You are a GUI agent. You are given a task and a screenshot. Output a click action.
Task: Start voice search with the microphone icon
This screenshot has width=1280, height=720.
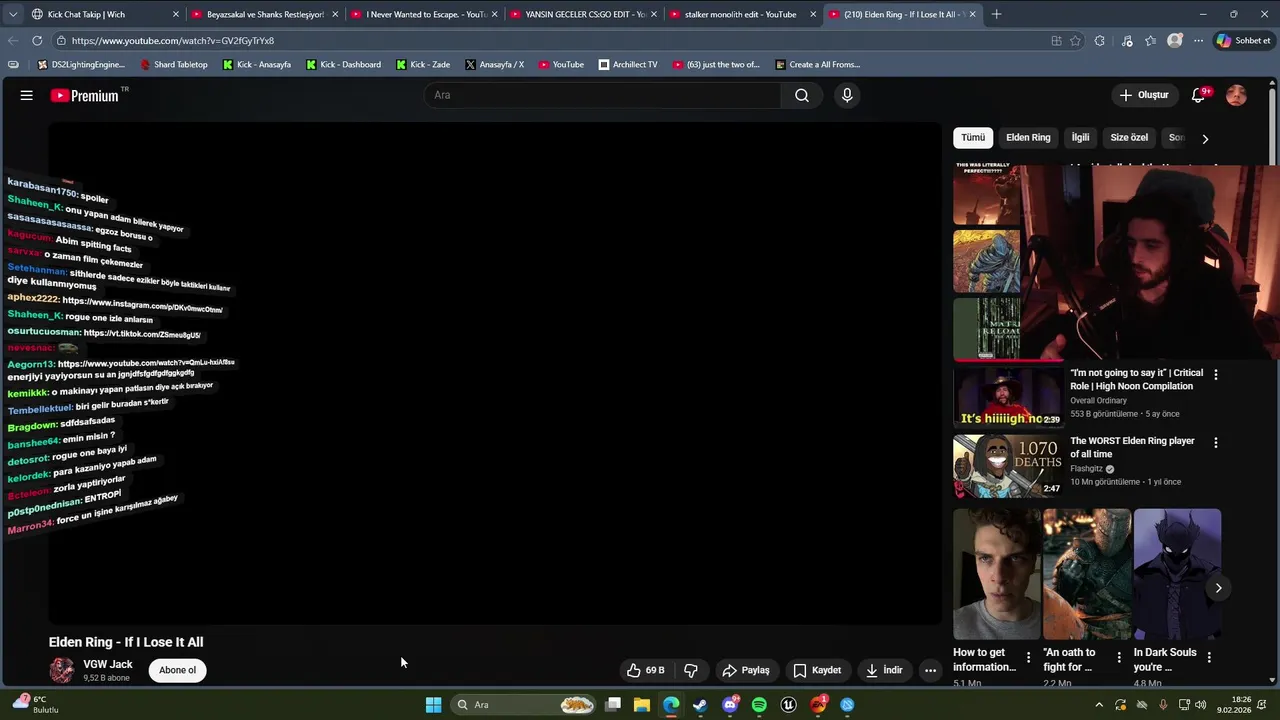pos(847,95)
